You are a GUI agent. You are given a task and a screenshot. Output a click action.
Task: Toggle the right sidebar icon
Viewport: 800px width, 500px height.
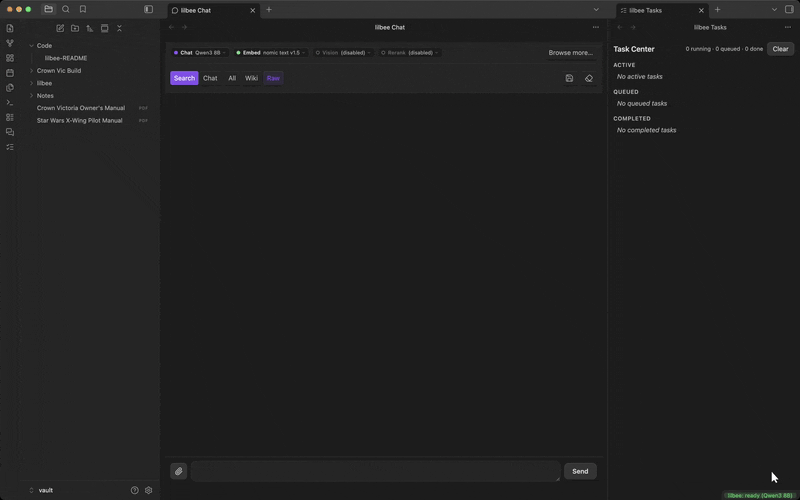[x=789, y=9]
